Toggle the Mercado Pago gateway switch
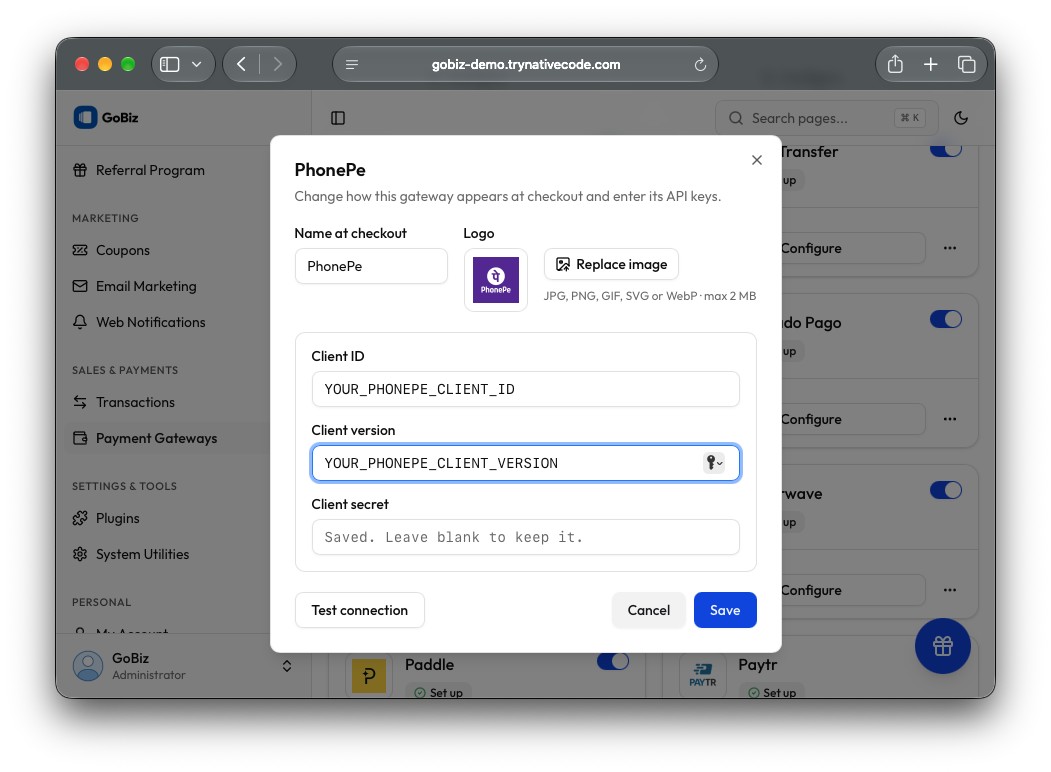 (x=946, y=319)
